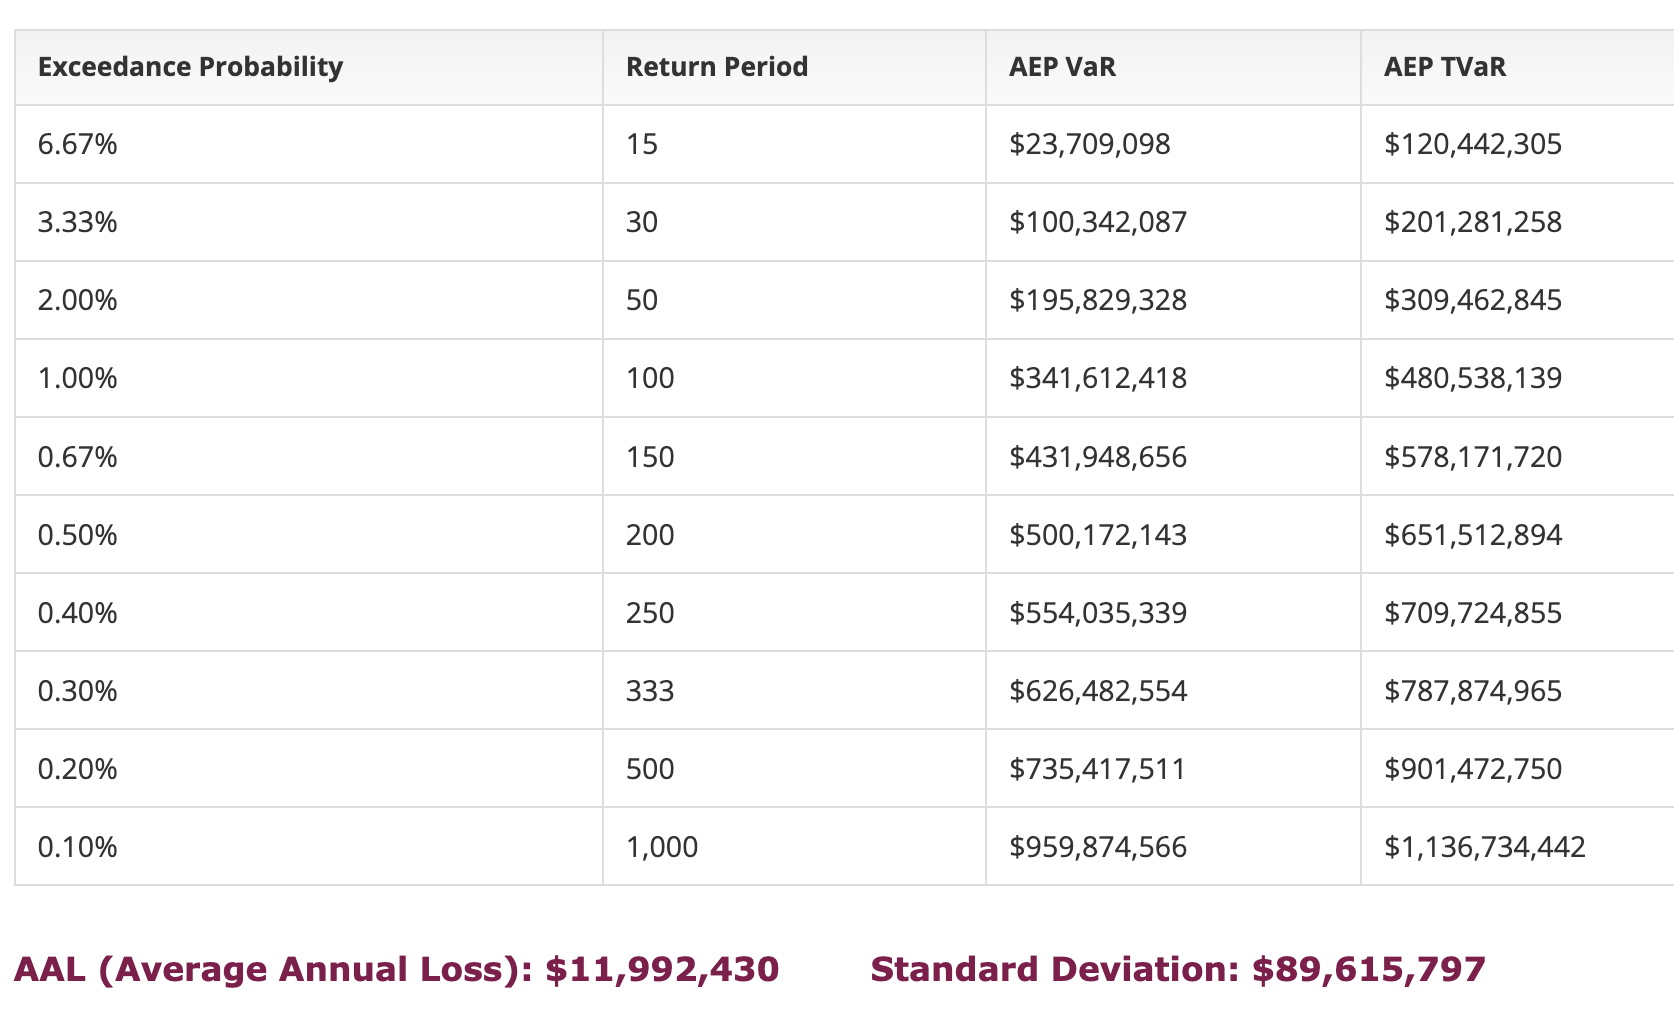Click the AEP VaR column header
The image size is (1674, 1016).
coord(1062,67)
